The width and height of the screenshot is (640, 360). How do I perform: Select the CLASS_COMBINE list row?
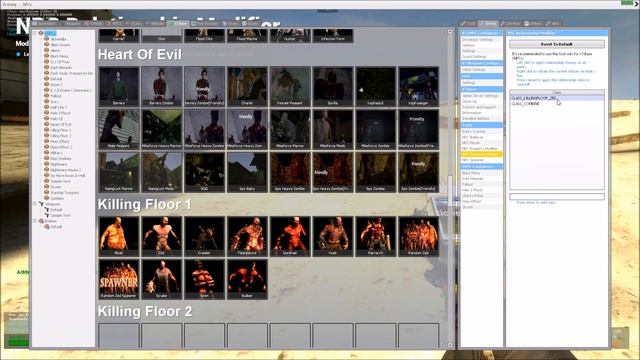(x=557, y=104)
